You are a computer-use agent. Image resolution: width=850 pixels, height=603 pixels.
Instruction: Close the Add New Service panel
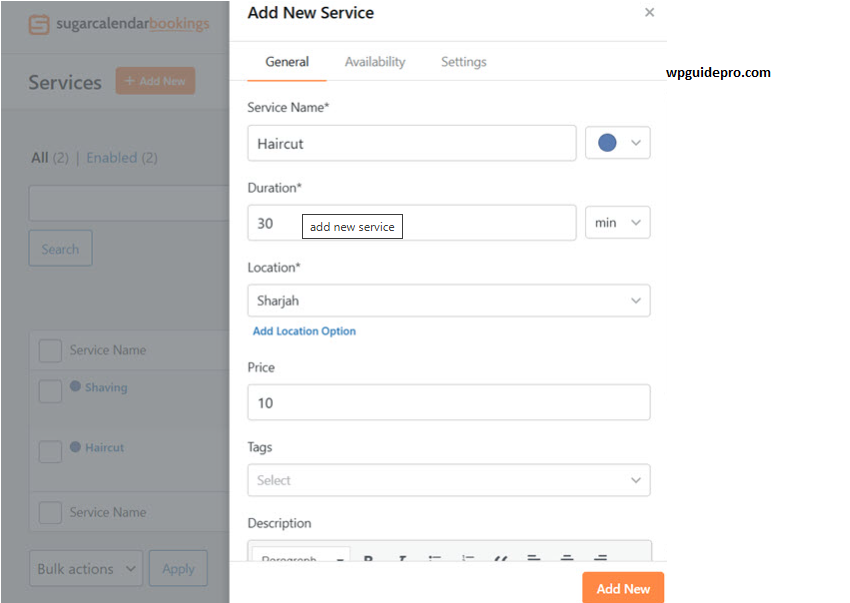pos(650,13)
